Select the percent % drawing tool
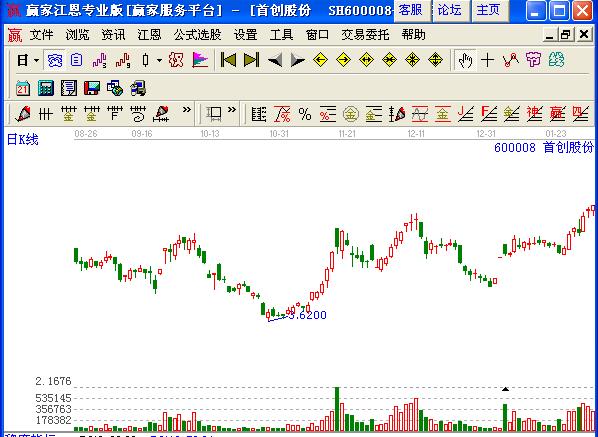Screen dimensions: 598x437 click(305, 114)
